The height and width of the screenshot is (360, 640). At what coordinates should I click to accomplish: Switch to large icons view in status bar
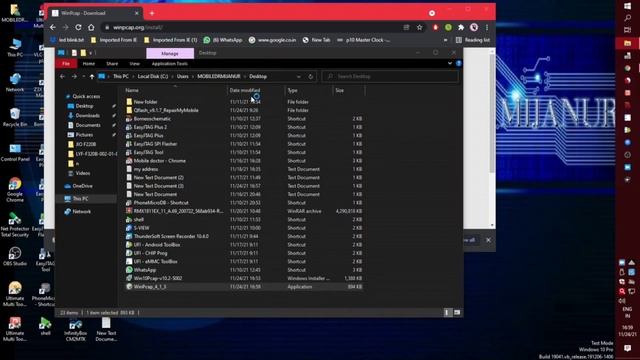457,312
